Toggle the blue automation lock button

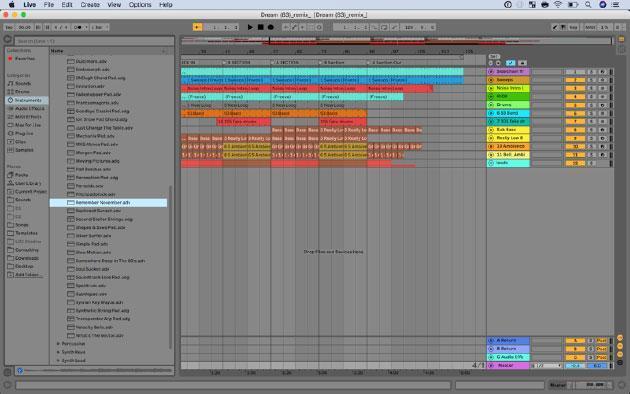(x=510, y=63)
